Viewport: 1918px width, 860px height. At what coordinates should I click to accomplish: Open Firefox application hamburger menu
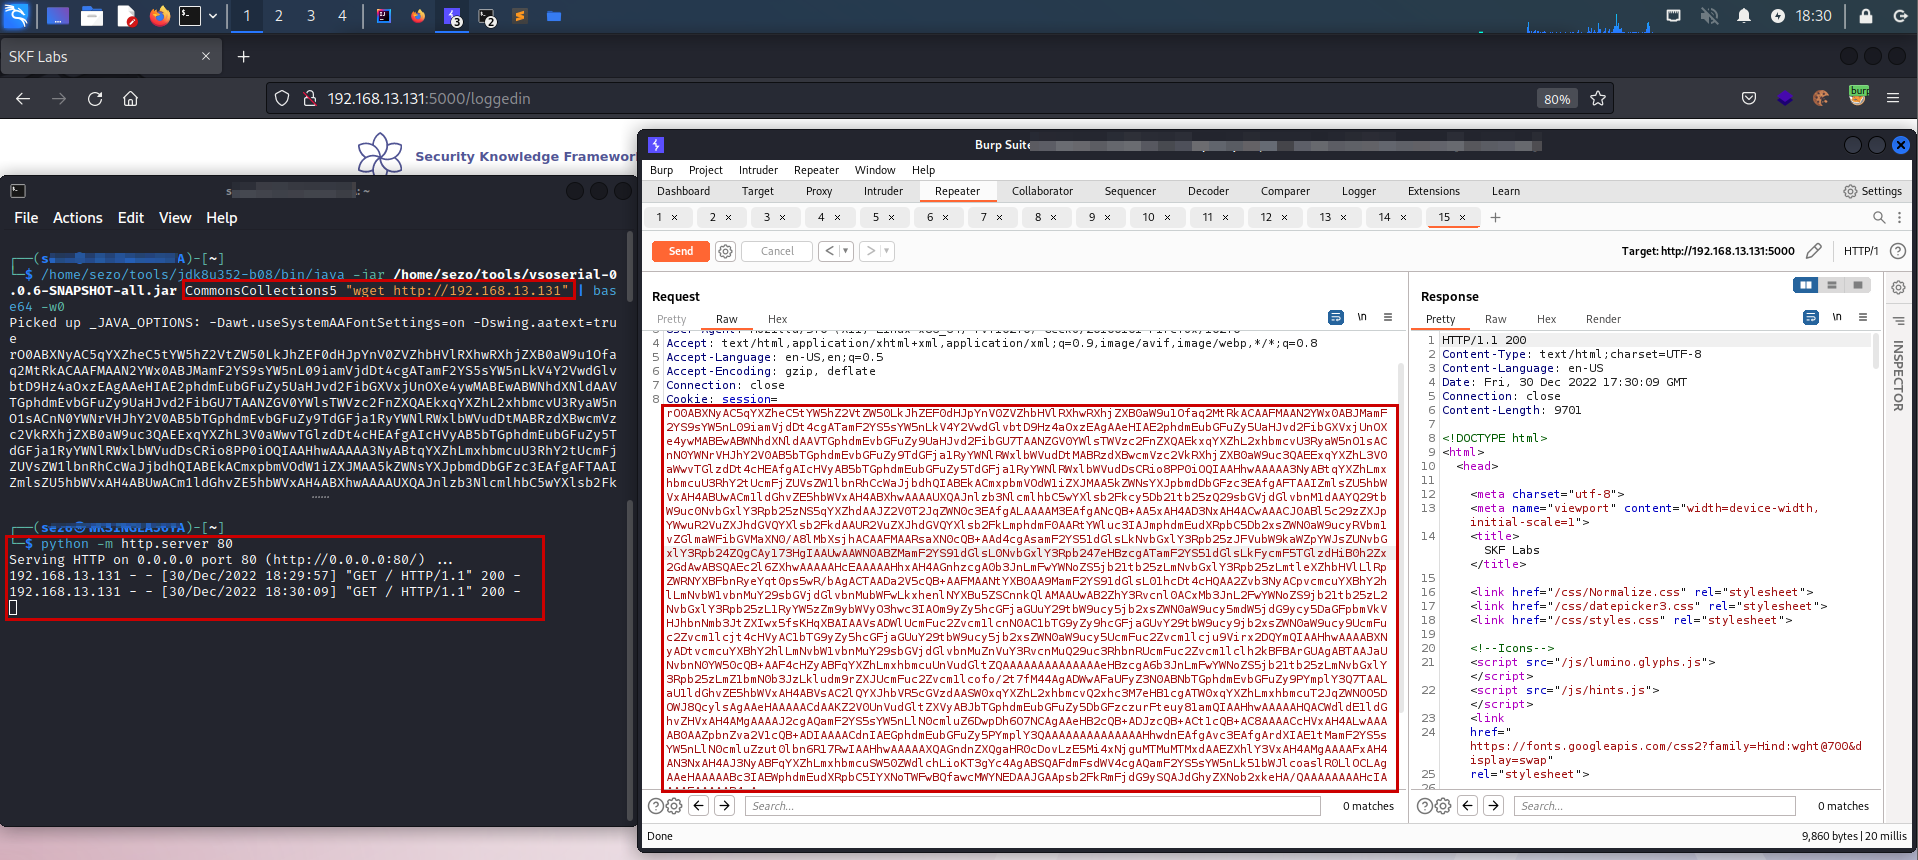(1893, 98)
